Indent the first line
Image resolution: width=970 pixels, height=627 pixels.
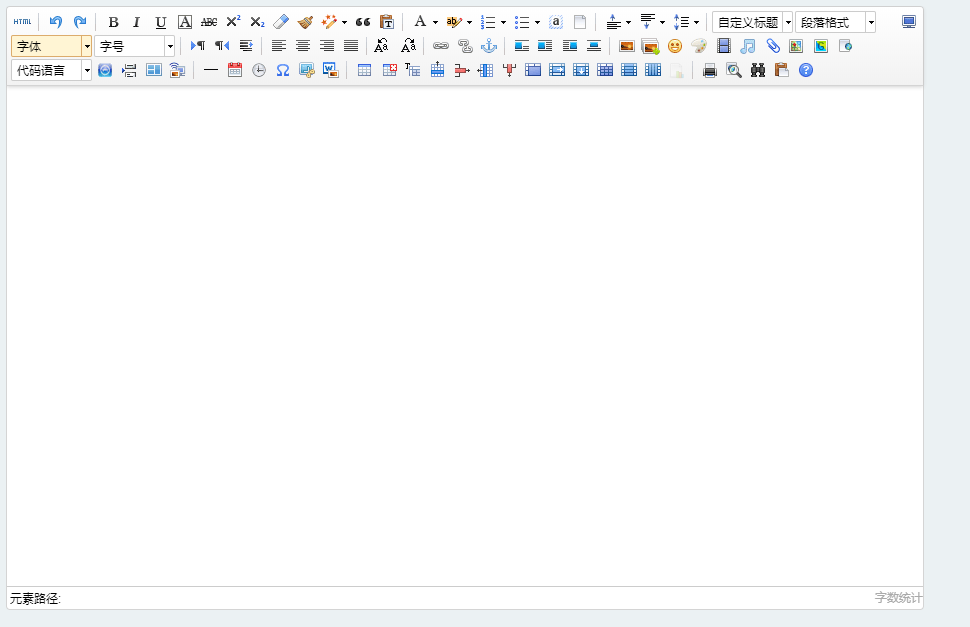(x=246, y=46)
